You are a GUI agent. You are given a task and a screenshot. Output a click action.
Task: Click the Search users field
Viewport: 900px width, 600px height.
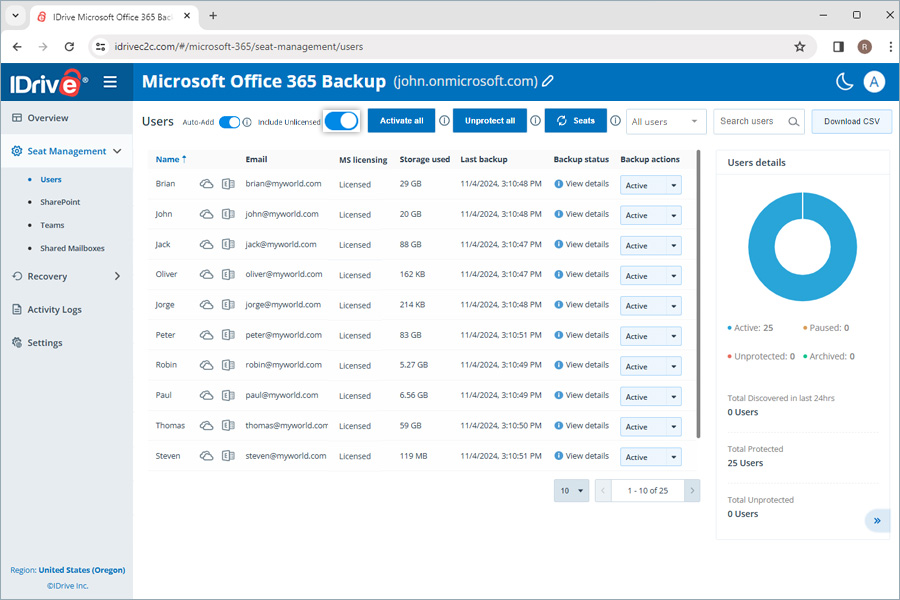pyautogui.click(x=748, y=122)
